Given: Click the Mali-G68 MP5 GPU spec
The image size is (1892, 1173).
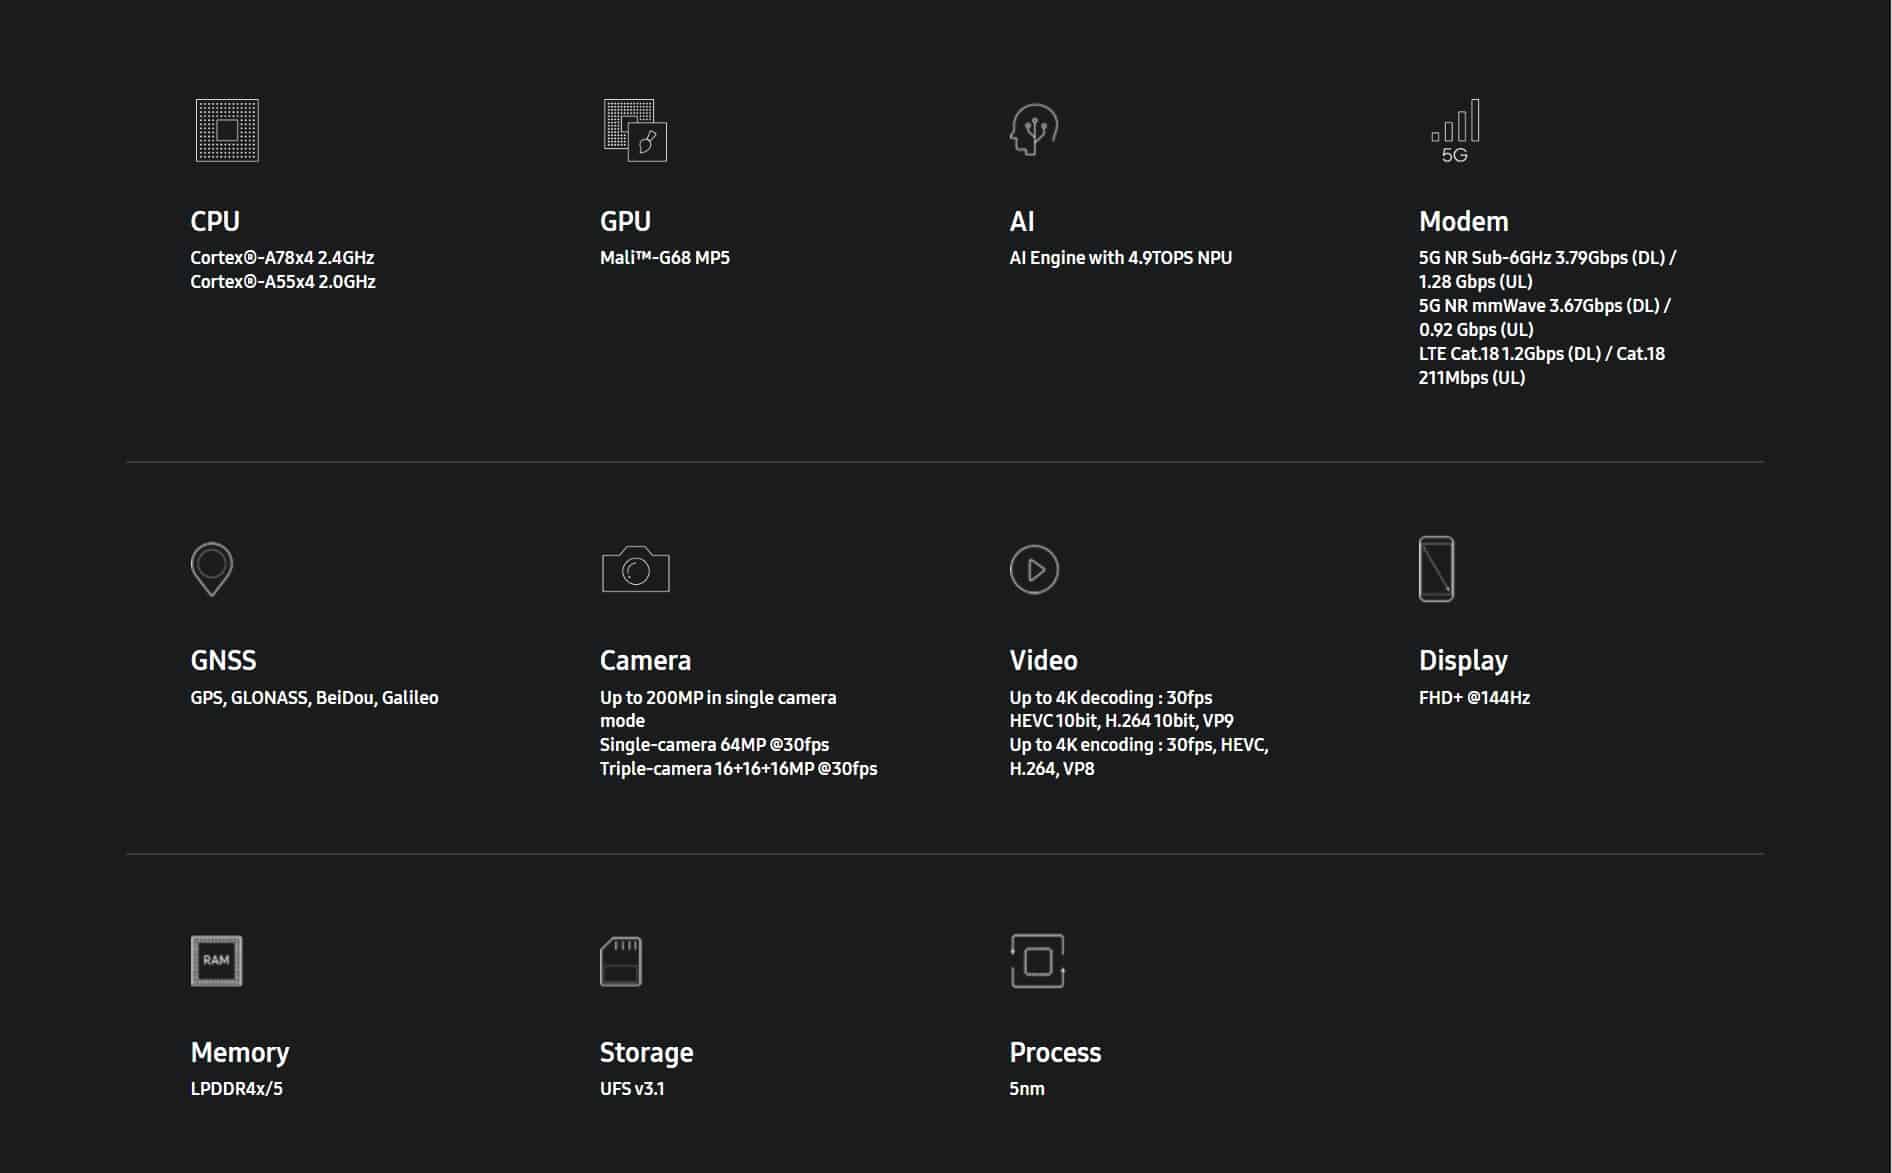Looking at the screenshot, I should click(x=665, y=258).
